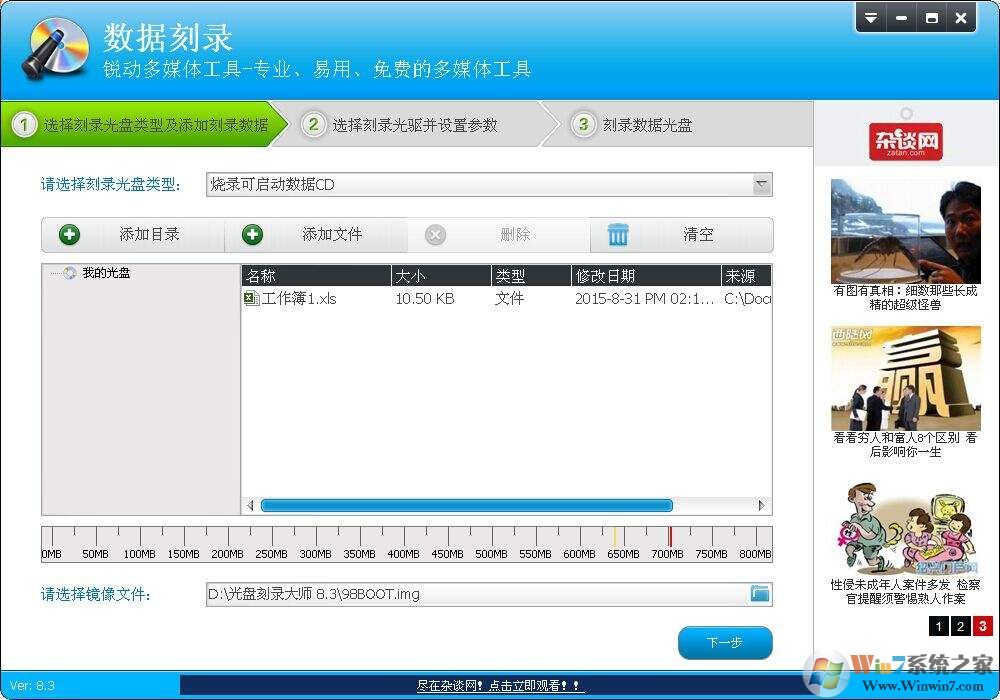The height and width of the screenshot is (700, 1000).
Task: Switch to the 选择刻录光驱并设置参数 step tab
Action: [x=400, y=124]
